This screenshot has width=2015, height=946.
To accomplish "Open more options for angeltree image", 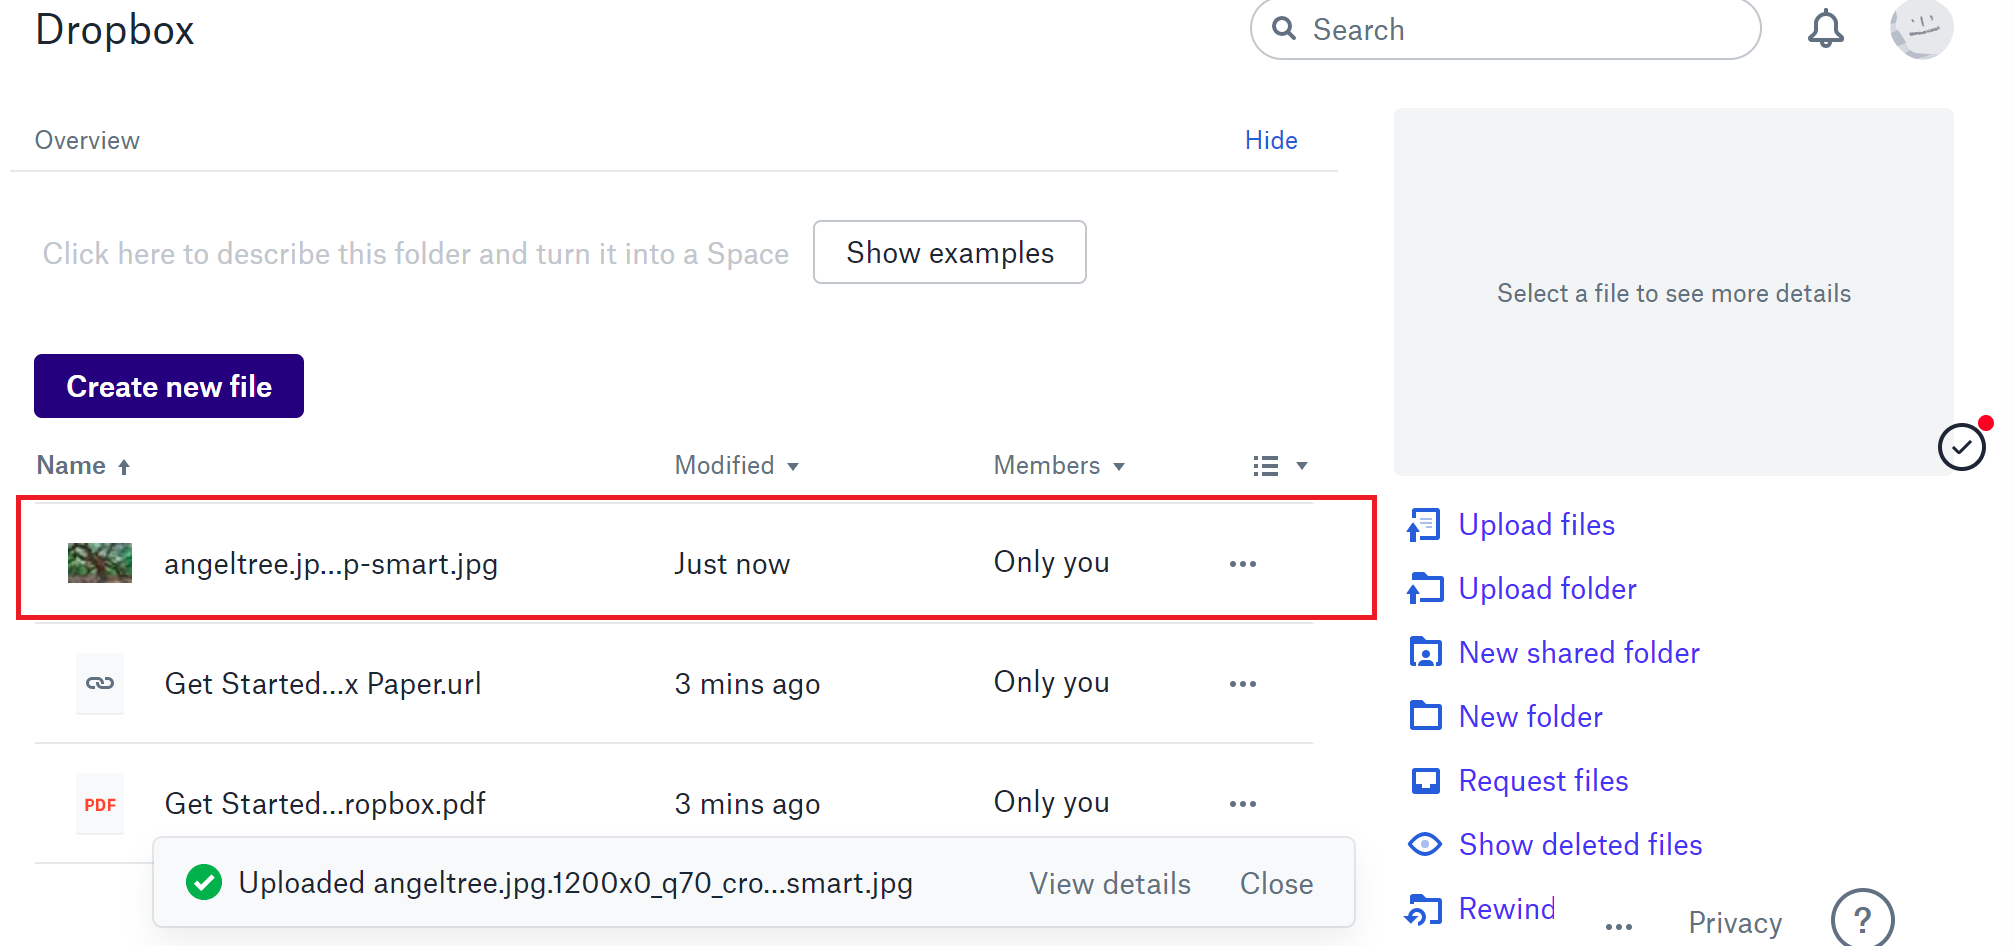I will 1242,564.
